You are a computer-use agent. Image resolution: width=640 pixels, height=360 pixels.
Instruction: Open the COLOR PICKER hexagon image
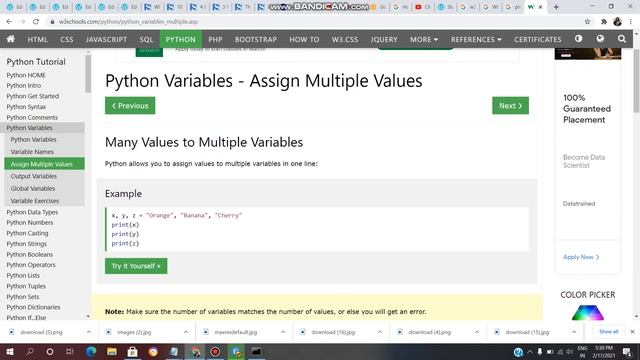[587, 312]
